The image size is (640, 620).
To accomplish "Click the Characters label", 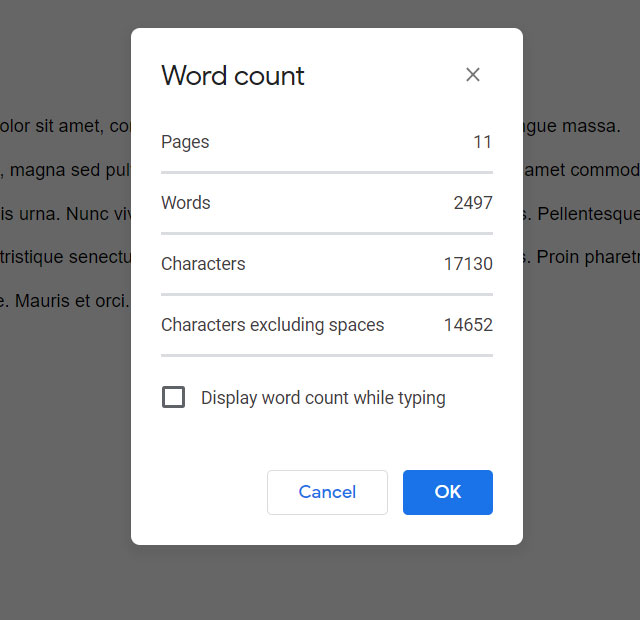I will click(x=203, y=264).
